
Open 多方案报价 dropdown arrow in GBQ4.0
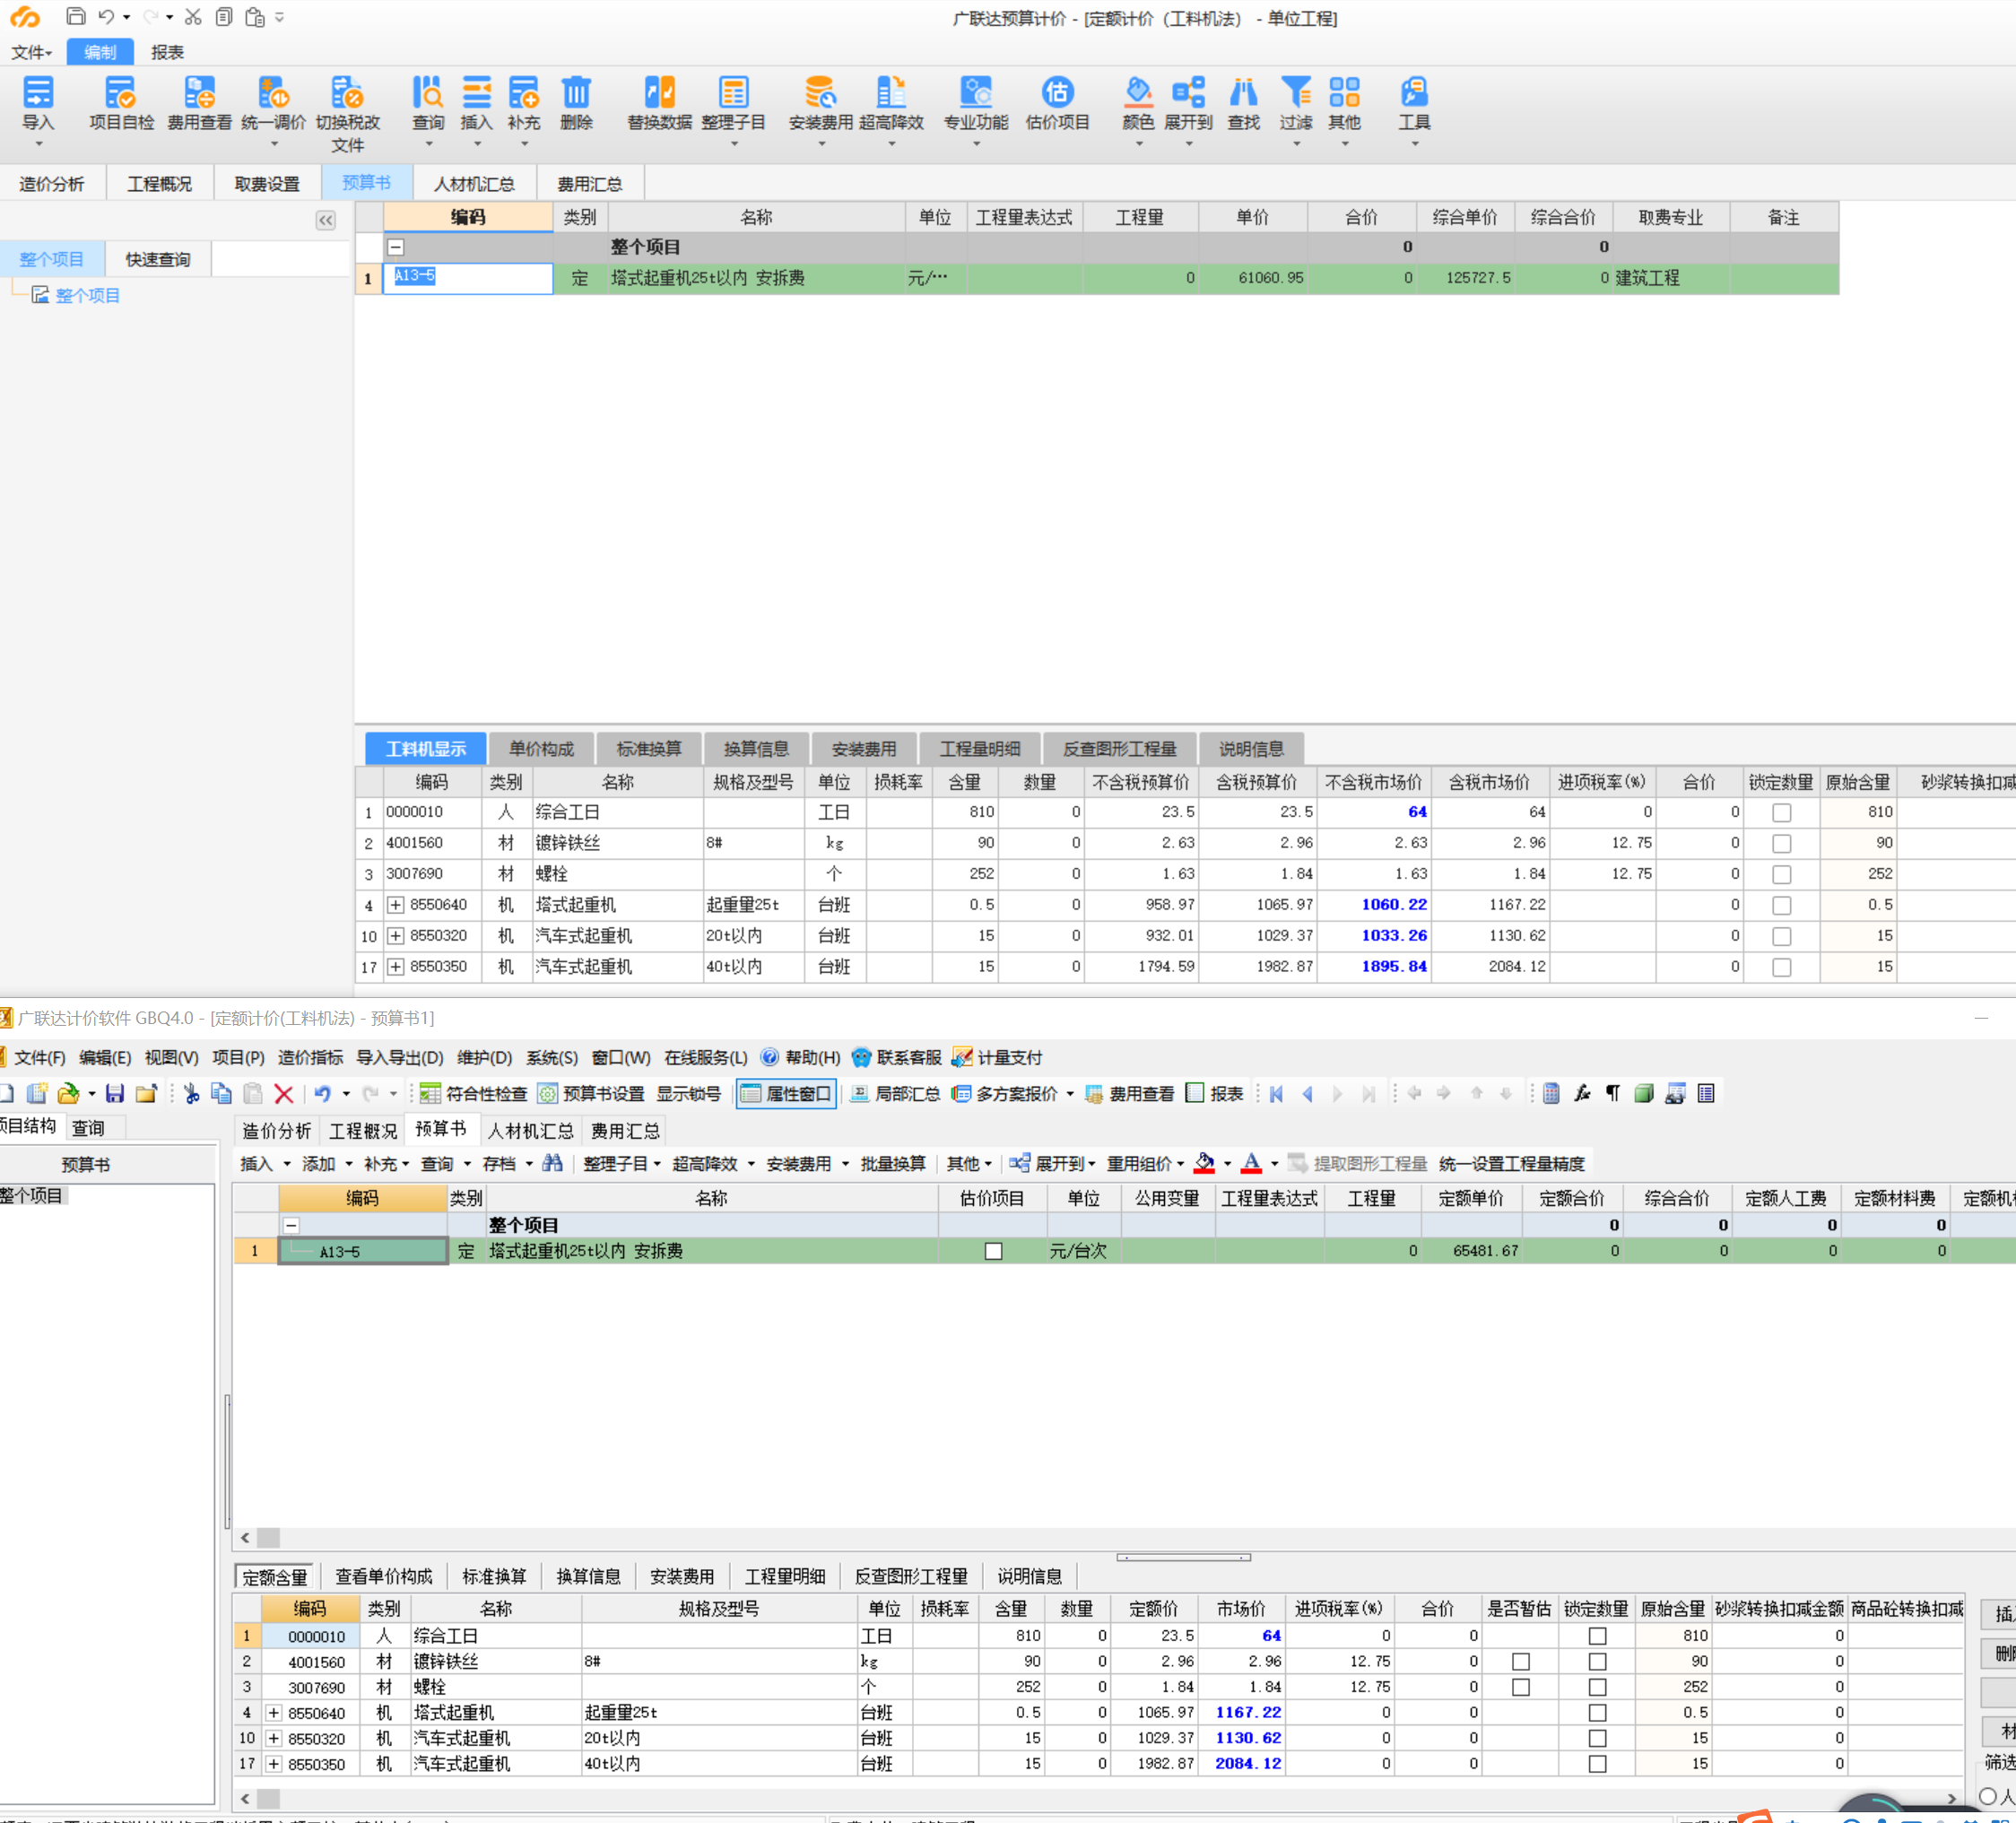[1070, 1094]
